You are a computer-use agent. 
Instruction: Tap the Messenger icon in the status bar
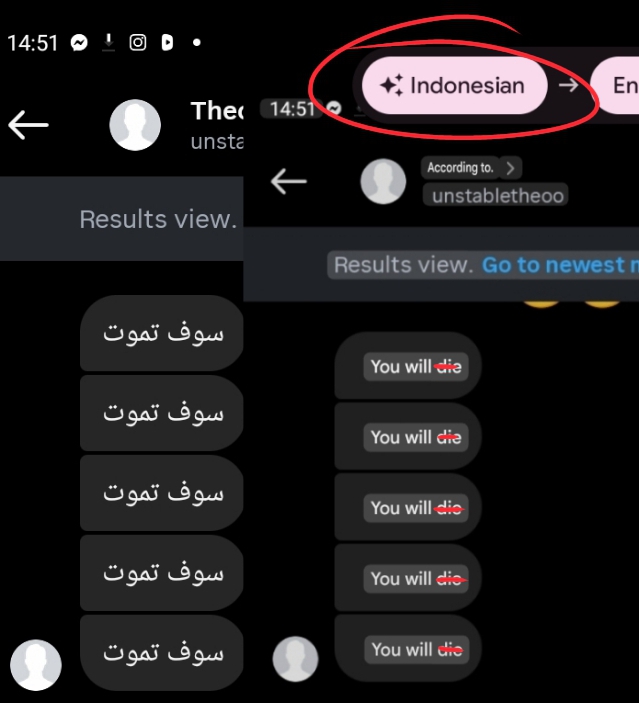click(x=79, y=43)
